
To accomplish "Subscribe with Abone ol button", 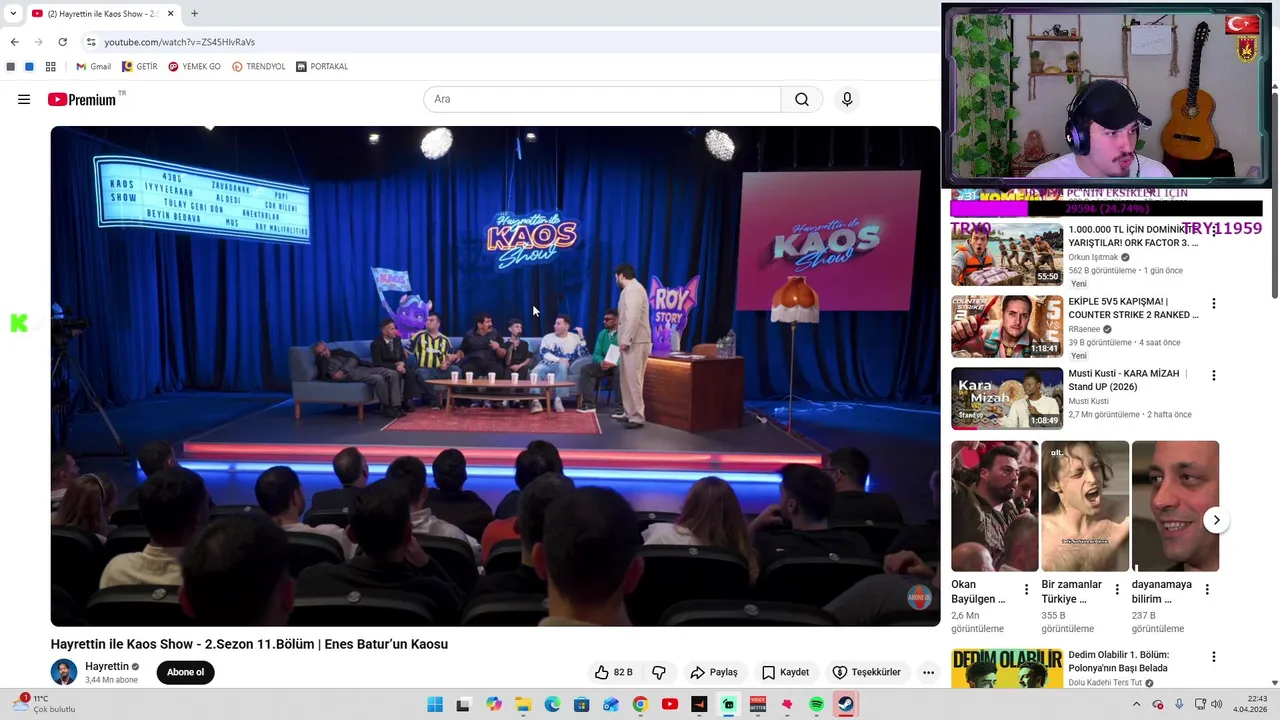I will 185,672.
